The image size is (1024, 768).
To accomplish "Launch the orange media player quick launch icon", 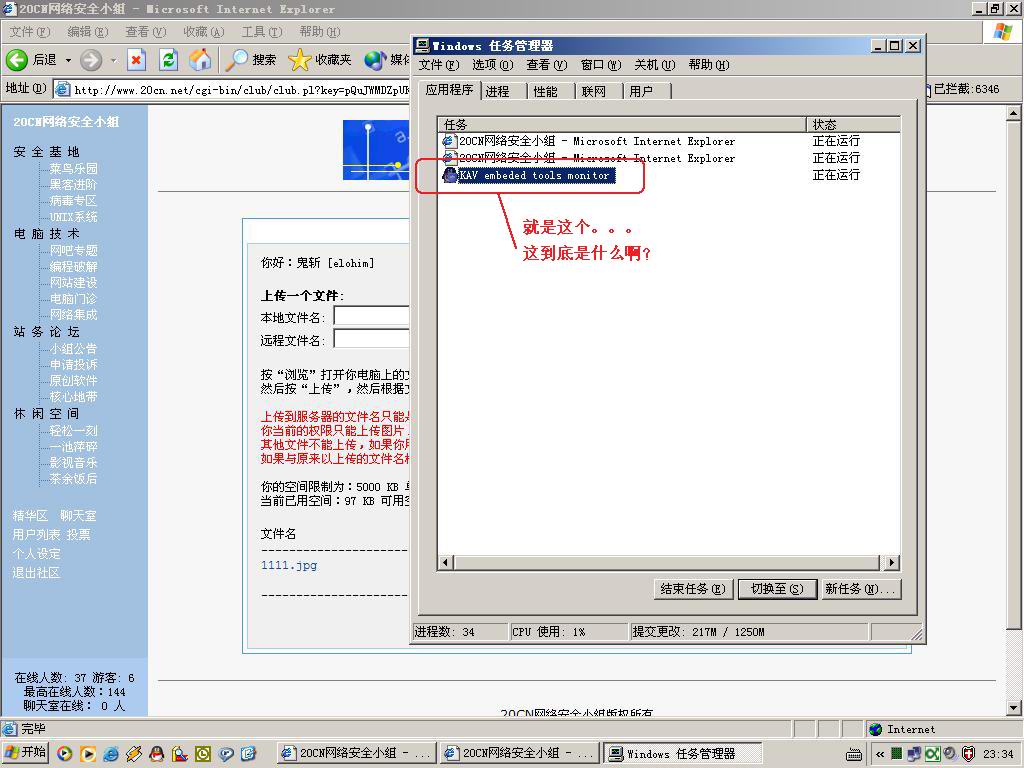I will (88, 754).
